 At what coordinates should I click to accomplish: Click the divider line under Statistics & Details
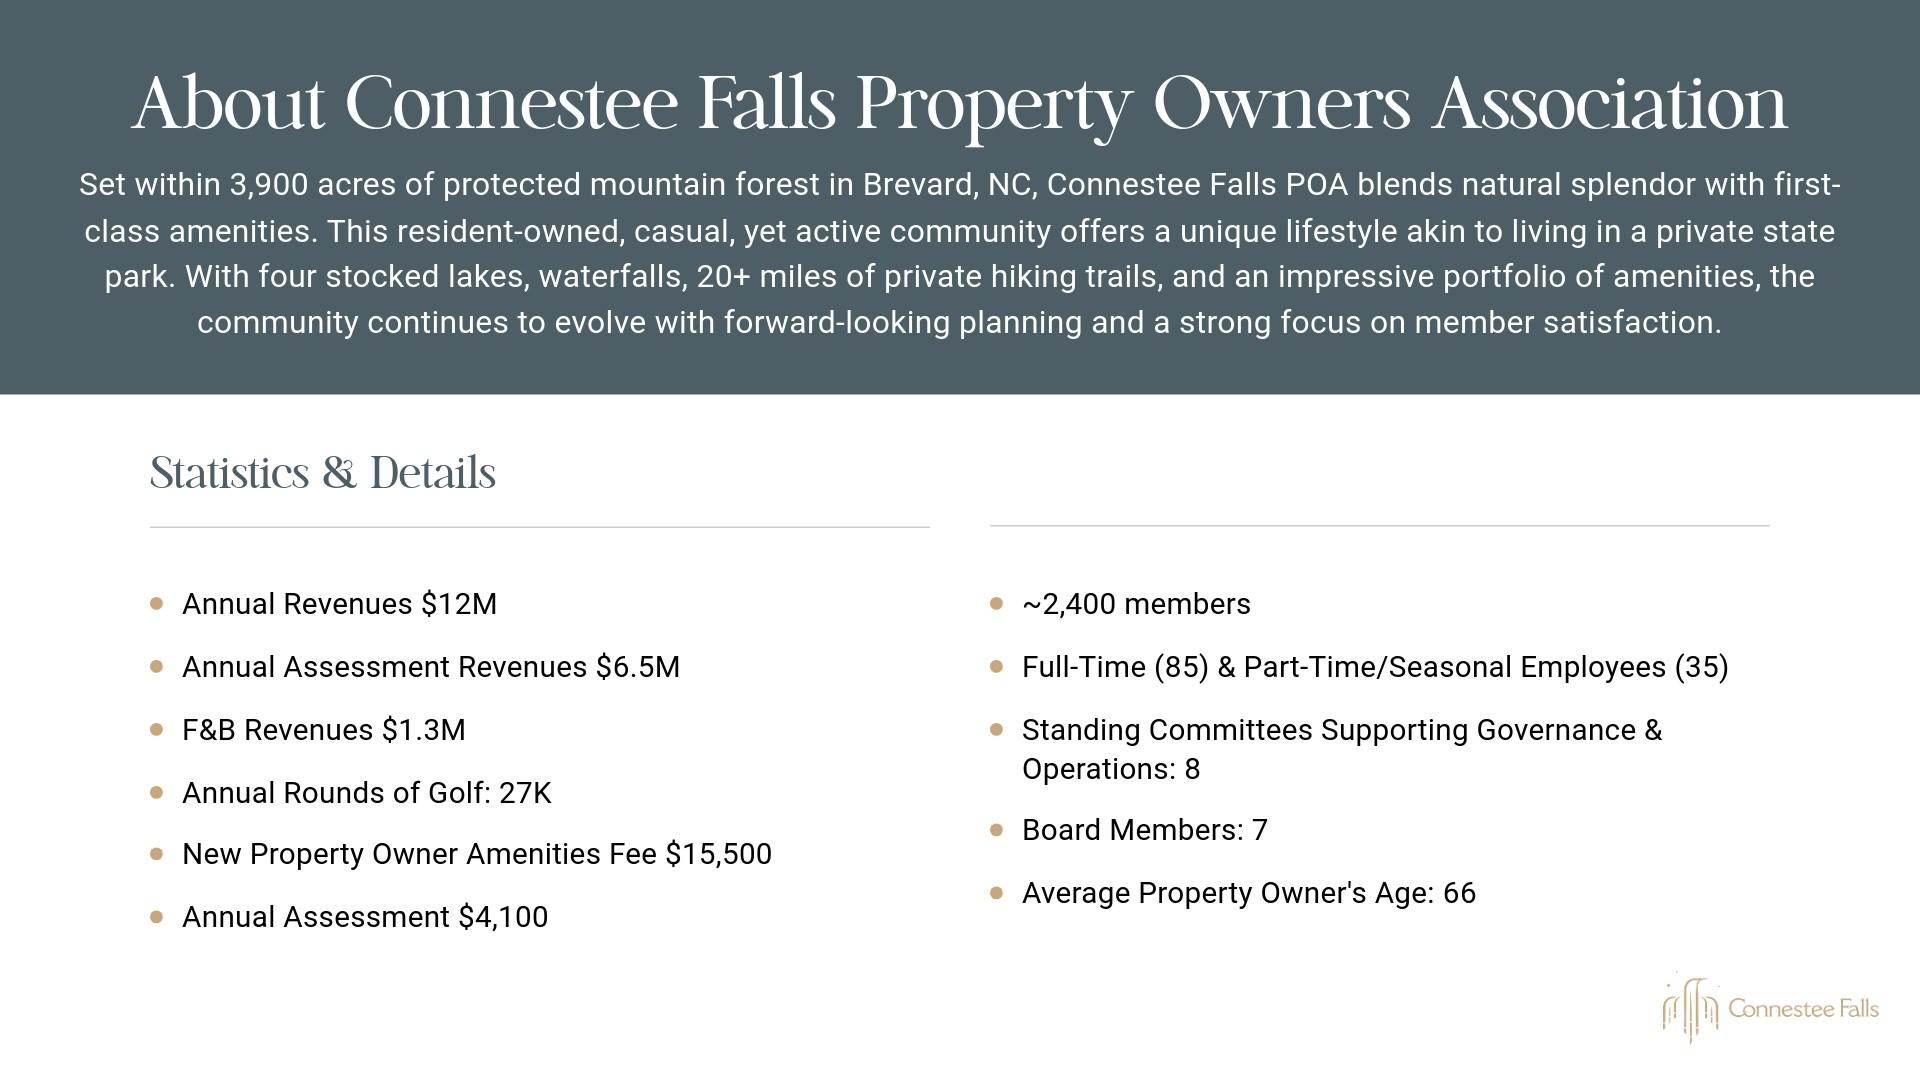pos(540,527)
